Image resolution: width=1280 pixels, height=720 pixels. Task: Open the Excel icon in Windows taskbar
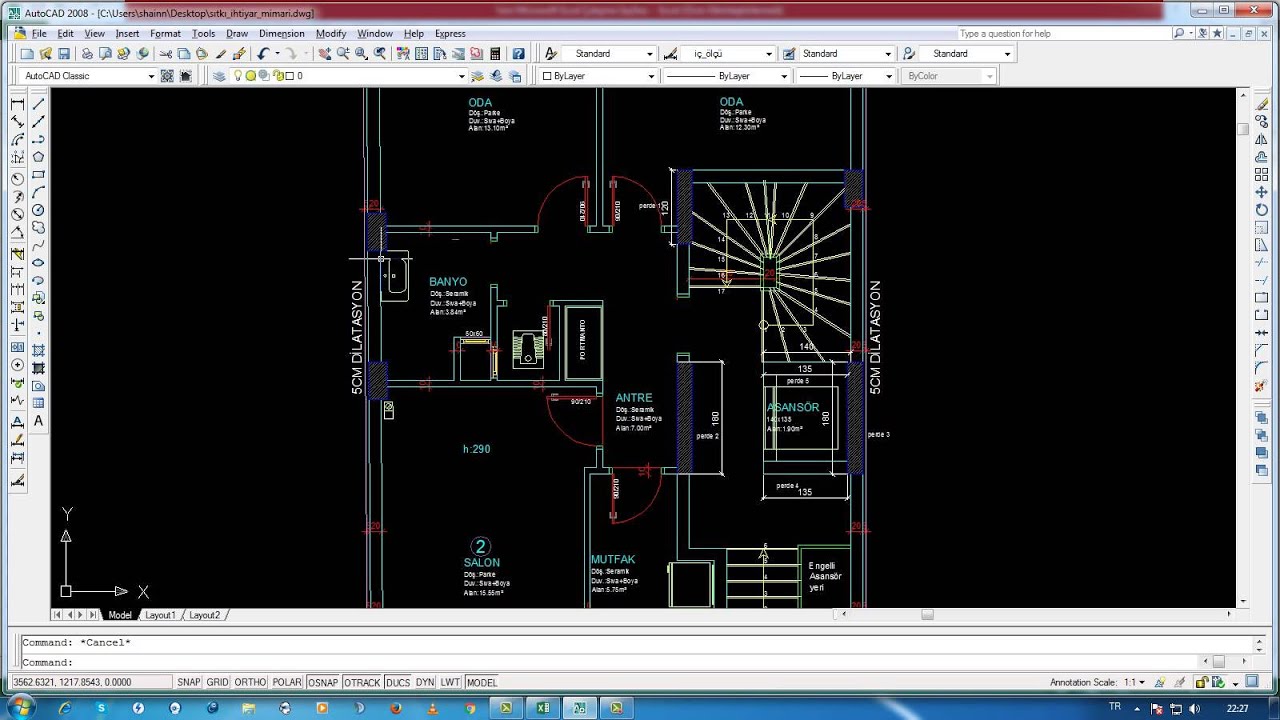(x=543, y=708)
